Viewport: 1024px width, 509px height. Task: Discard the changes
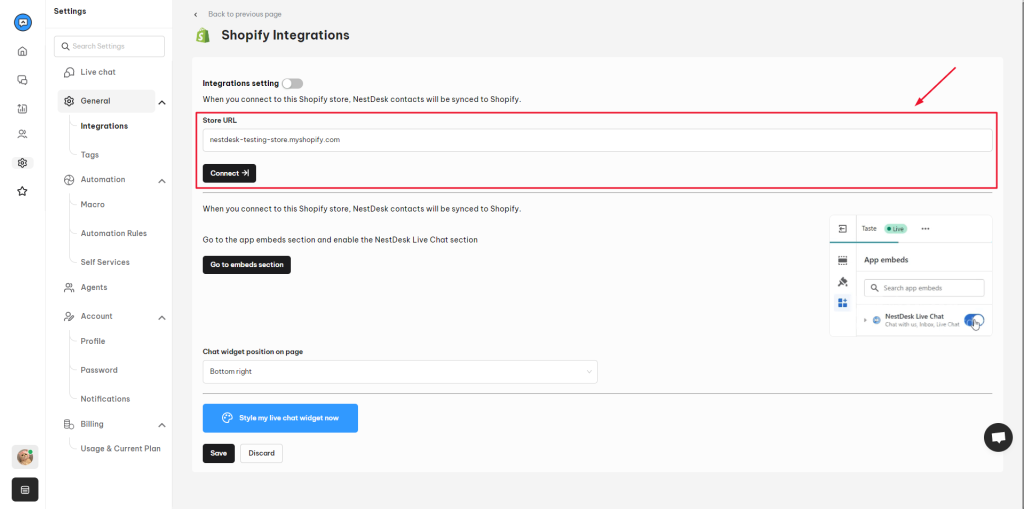pos(261,453)
